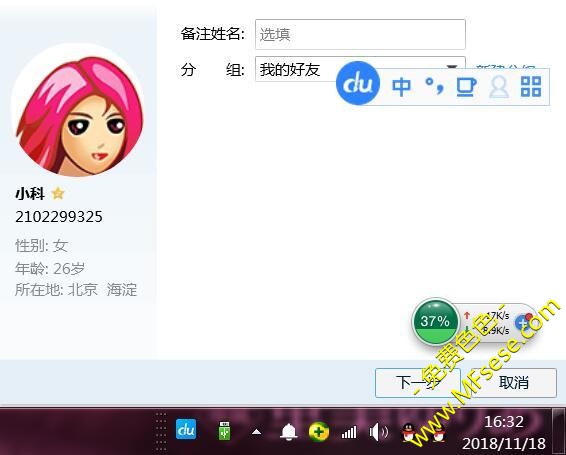566x455 pixels.
Task: Open the volume speaker tray icon
Action: (379, 432)
